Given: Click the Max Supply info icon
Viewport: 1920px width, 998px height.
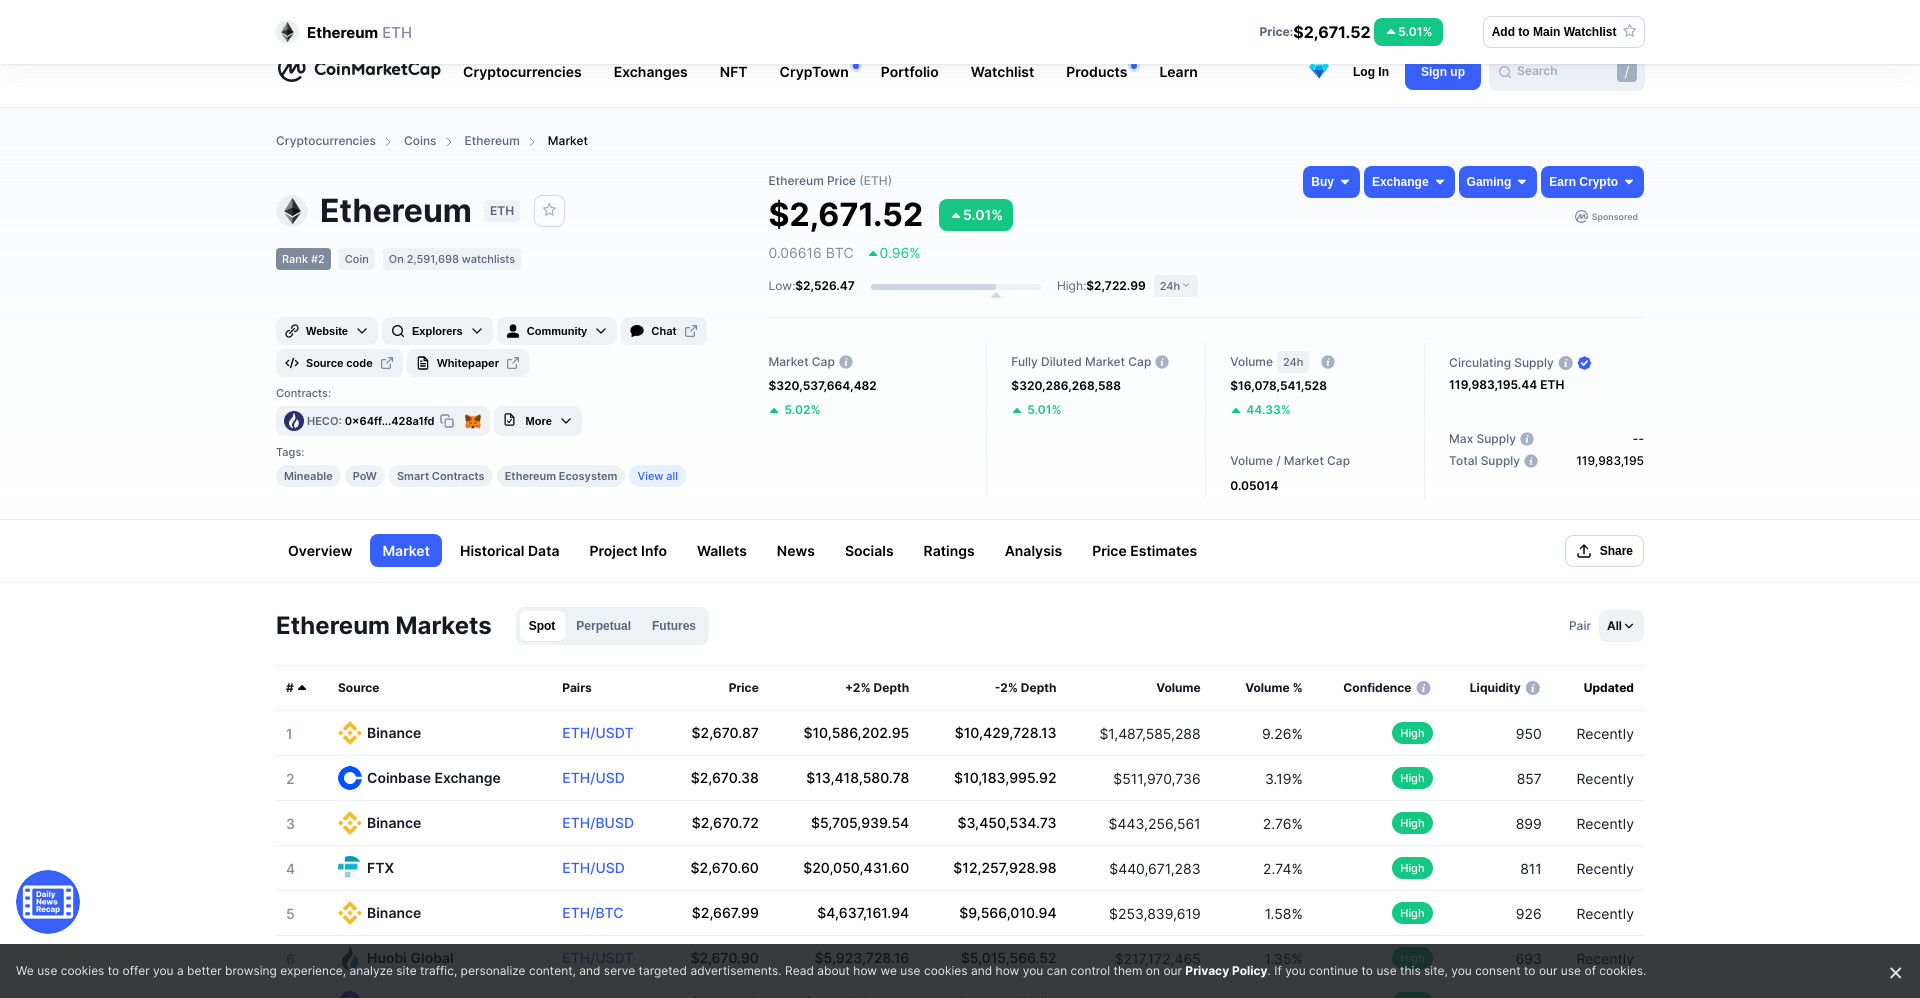Looking at the screenshot, I should (1527, 439).
